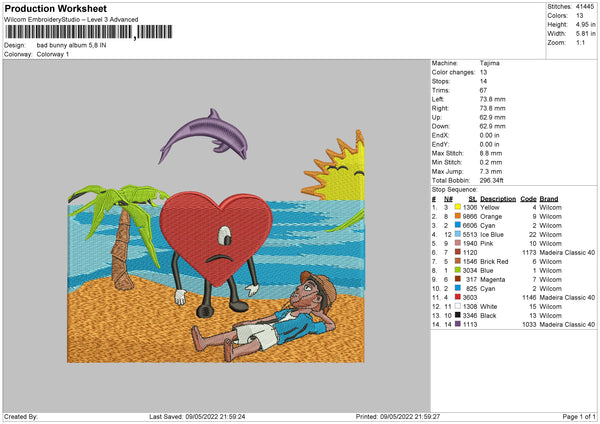Screen dimensions: 600x424
Task: Click the 'Ice Blue' description text
Action: pyautogui.click(x=492, y=234)
